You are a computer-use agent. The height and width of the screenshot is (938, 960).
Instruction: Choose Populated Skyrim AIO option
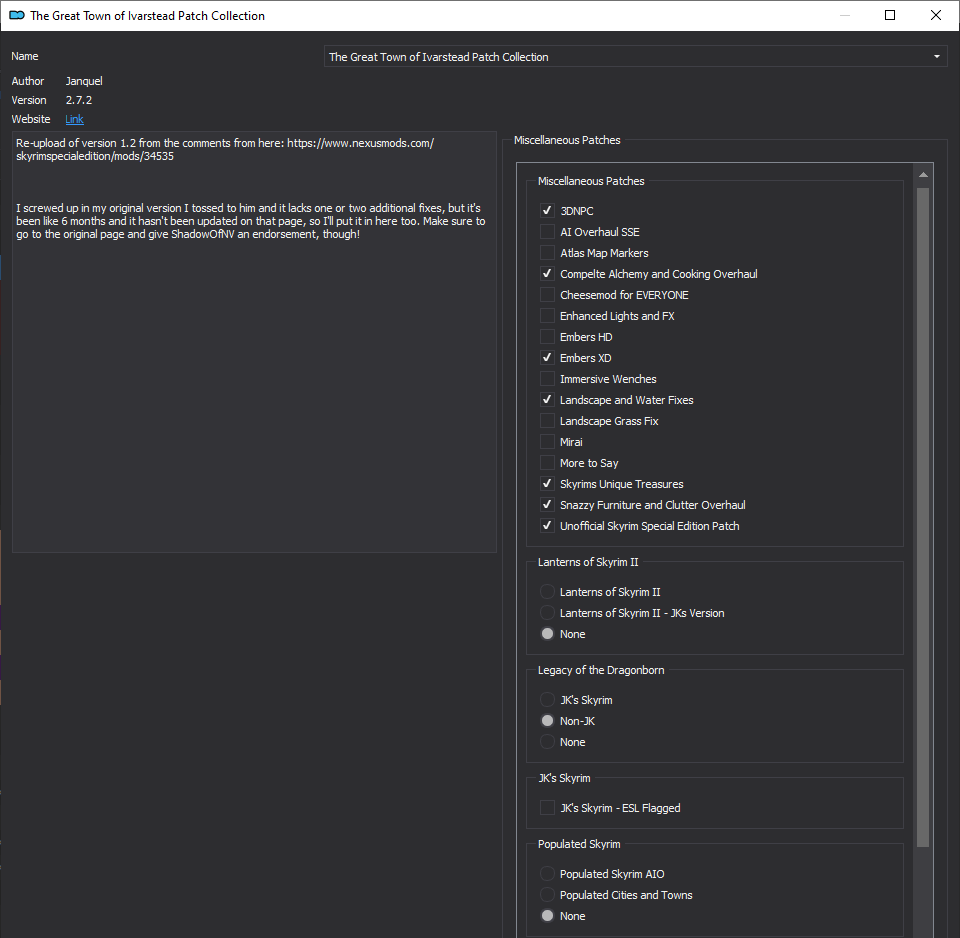[x=547, y=874]
